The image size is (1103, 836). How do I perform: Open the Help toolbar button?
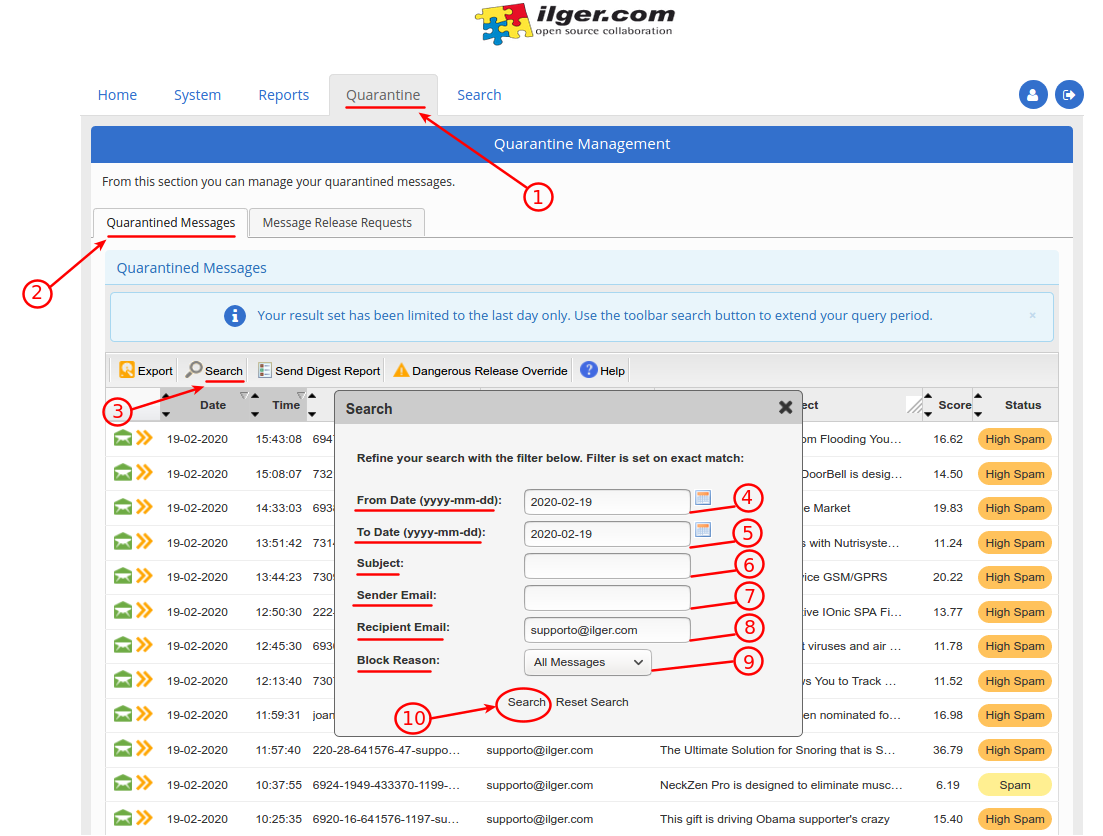(603, 370)
